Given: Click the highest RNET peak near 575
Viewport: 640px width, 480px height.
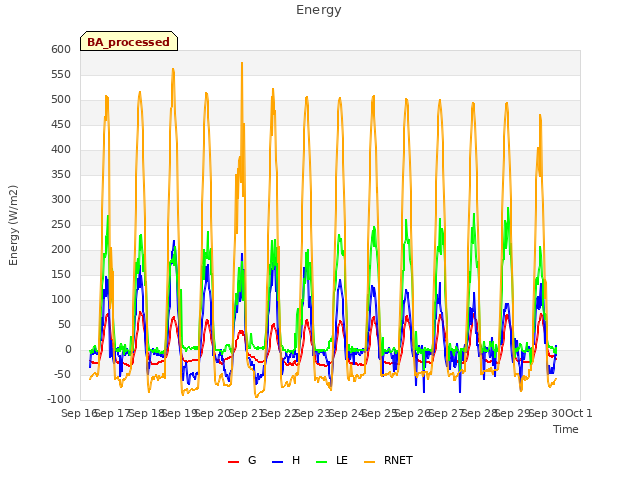Looking at the screenshot, I should click(x=242, y=63).
